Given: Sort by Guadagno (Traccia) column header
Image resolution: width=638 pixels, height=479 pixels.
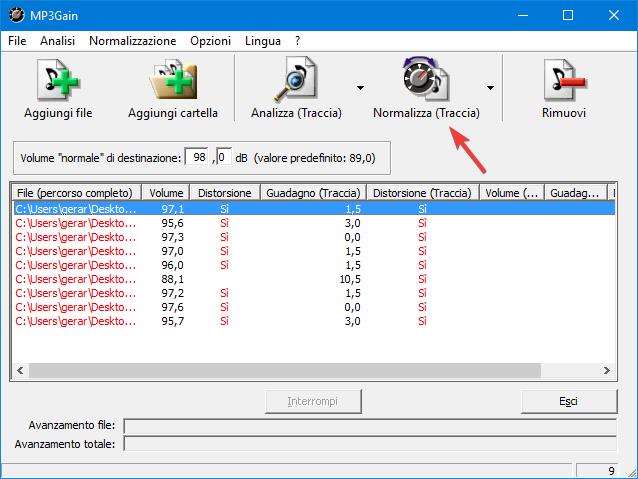Looking at the screenshot, I should click(313, 193).
